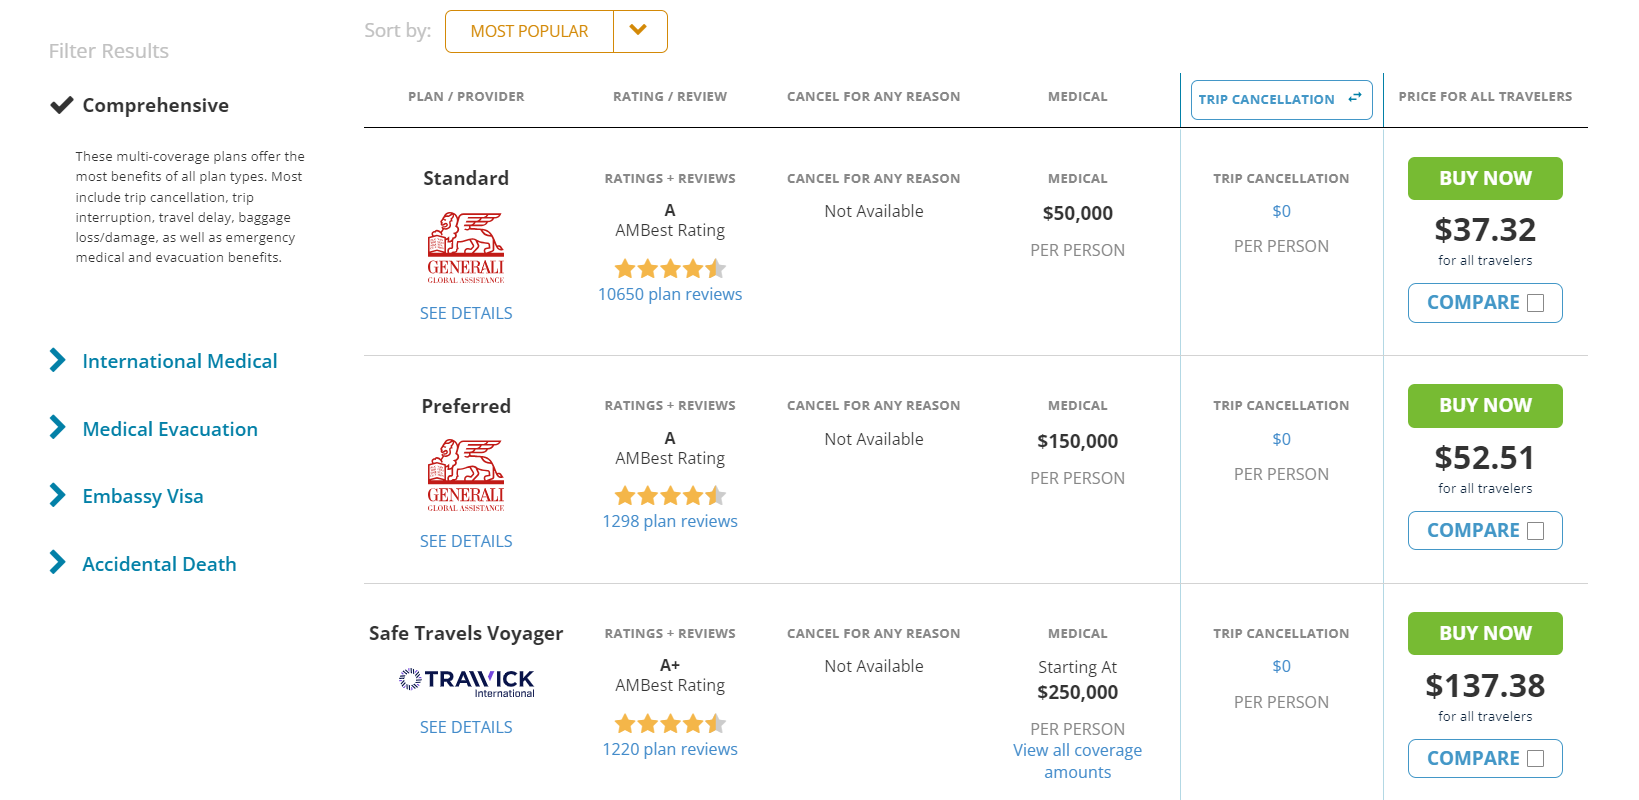
Task: Click BUY NOW for the Preferred plan
Action: click(1484, 406)
